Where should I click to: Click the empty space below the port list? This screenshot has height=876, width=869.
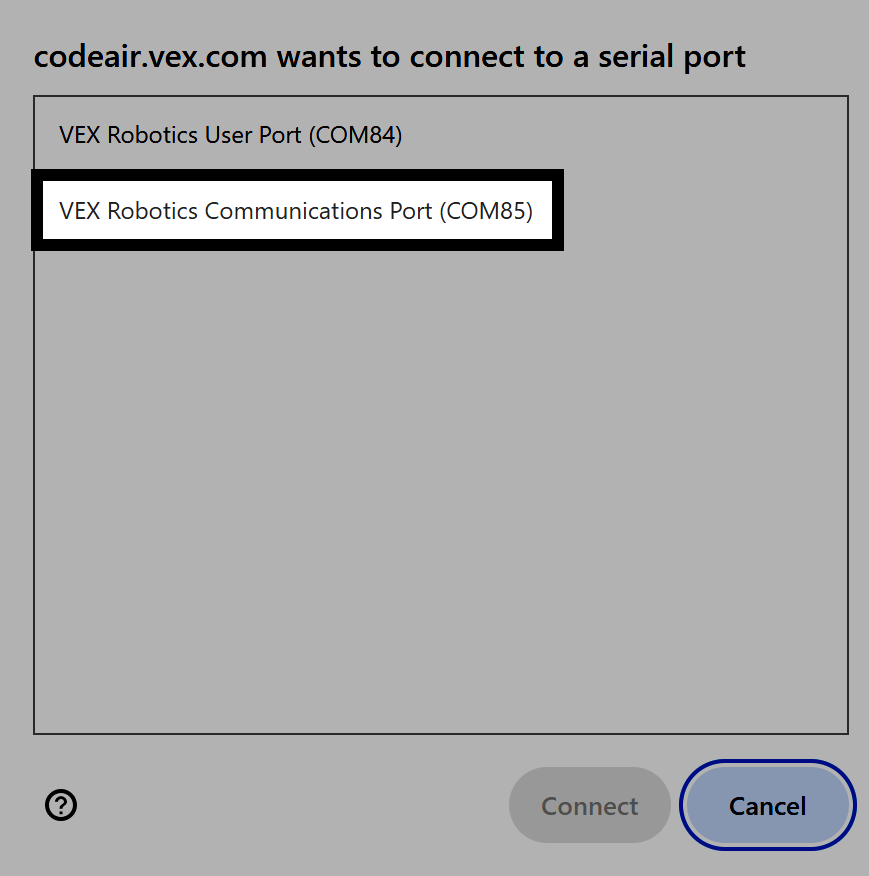(x=440, y=500)
